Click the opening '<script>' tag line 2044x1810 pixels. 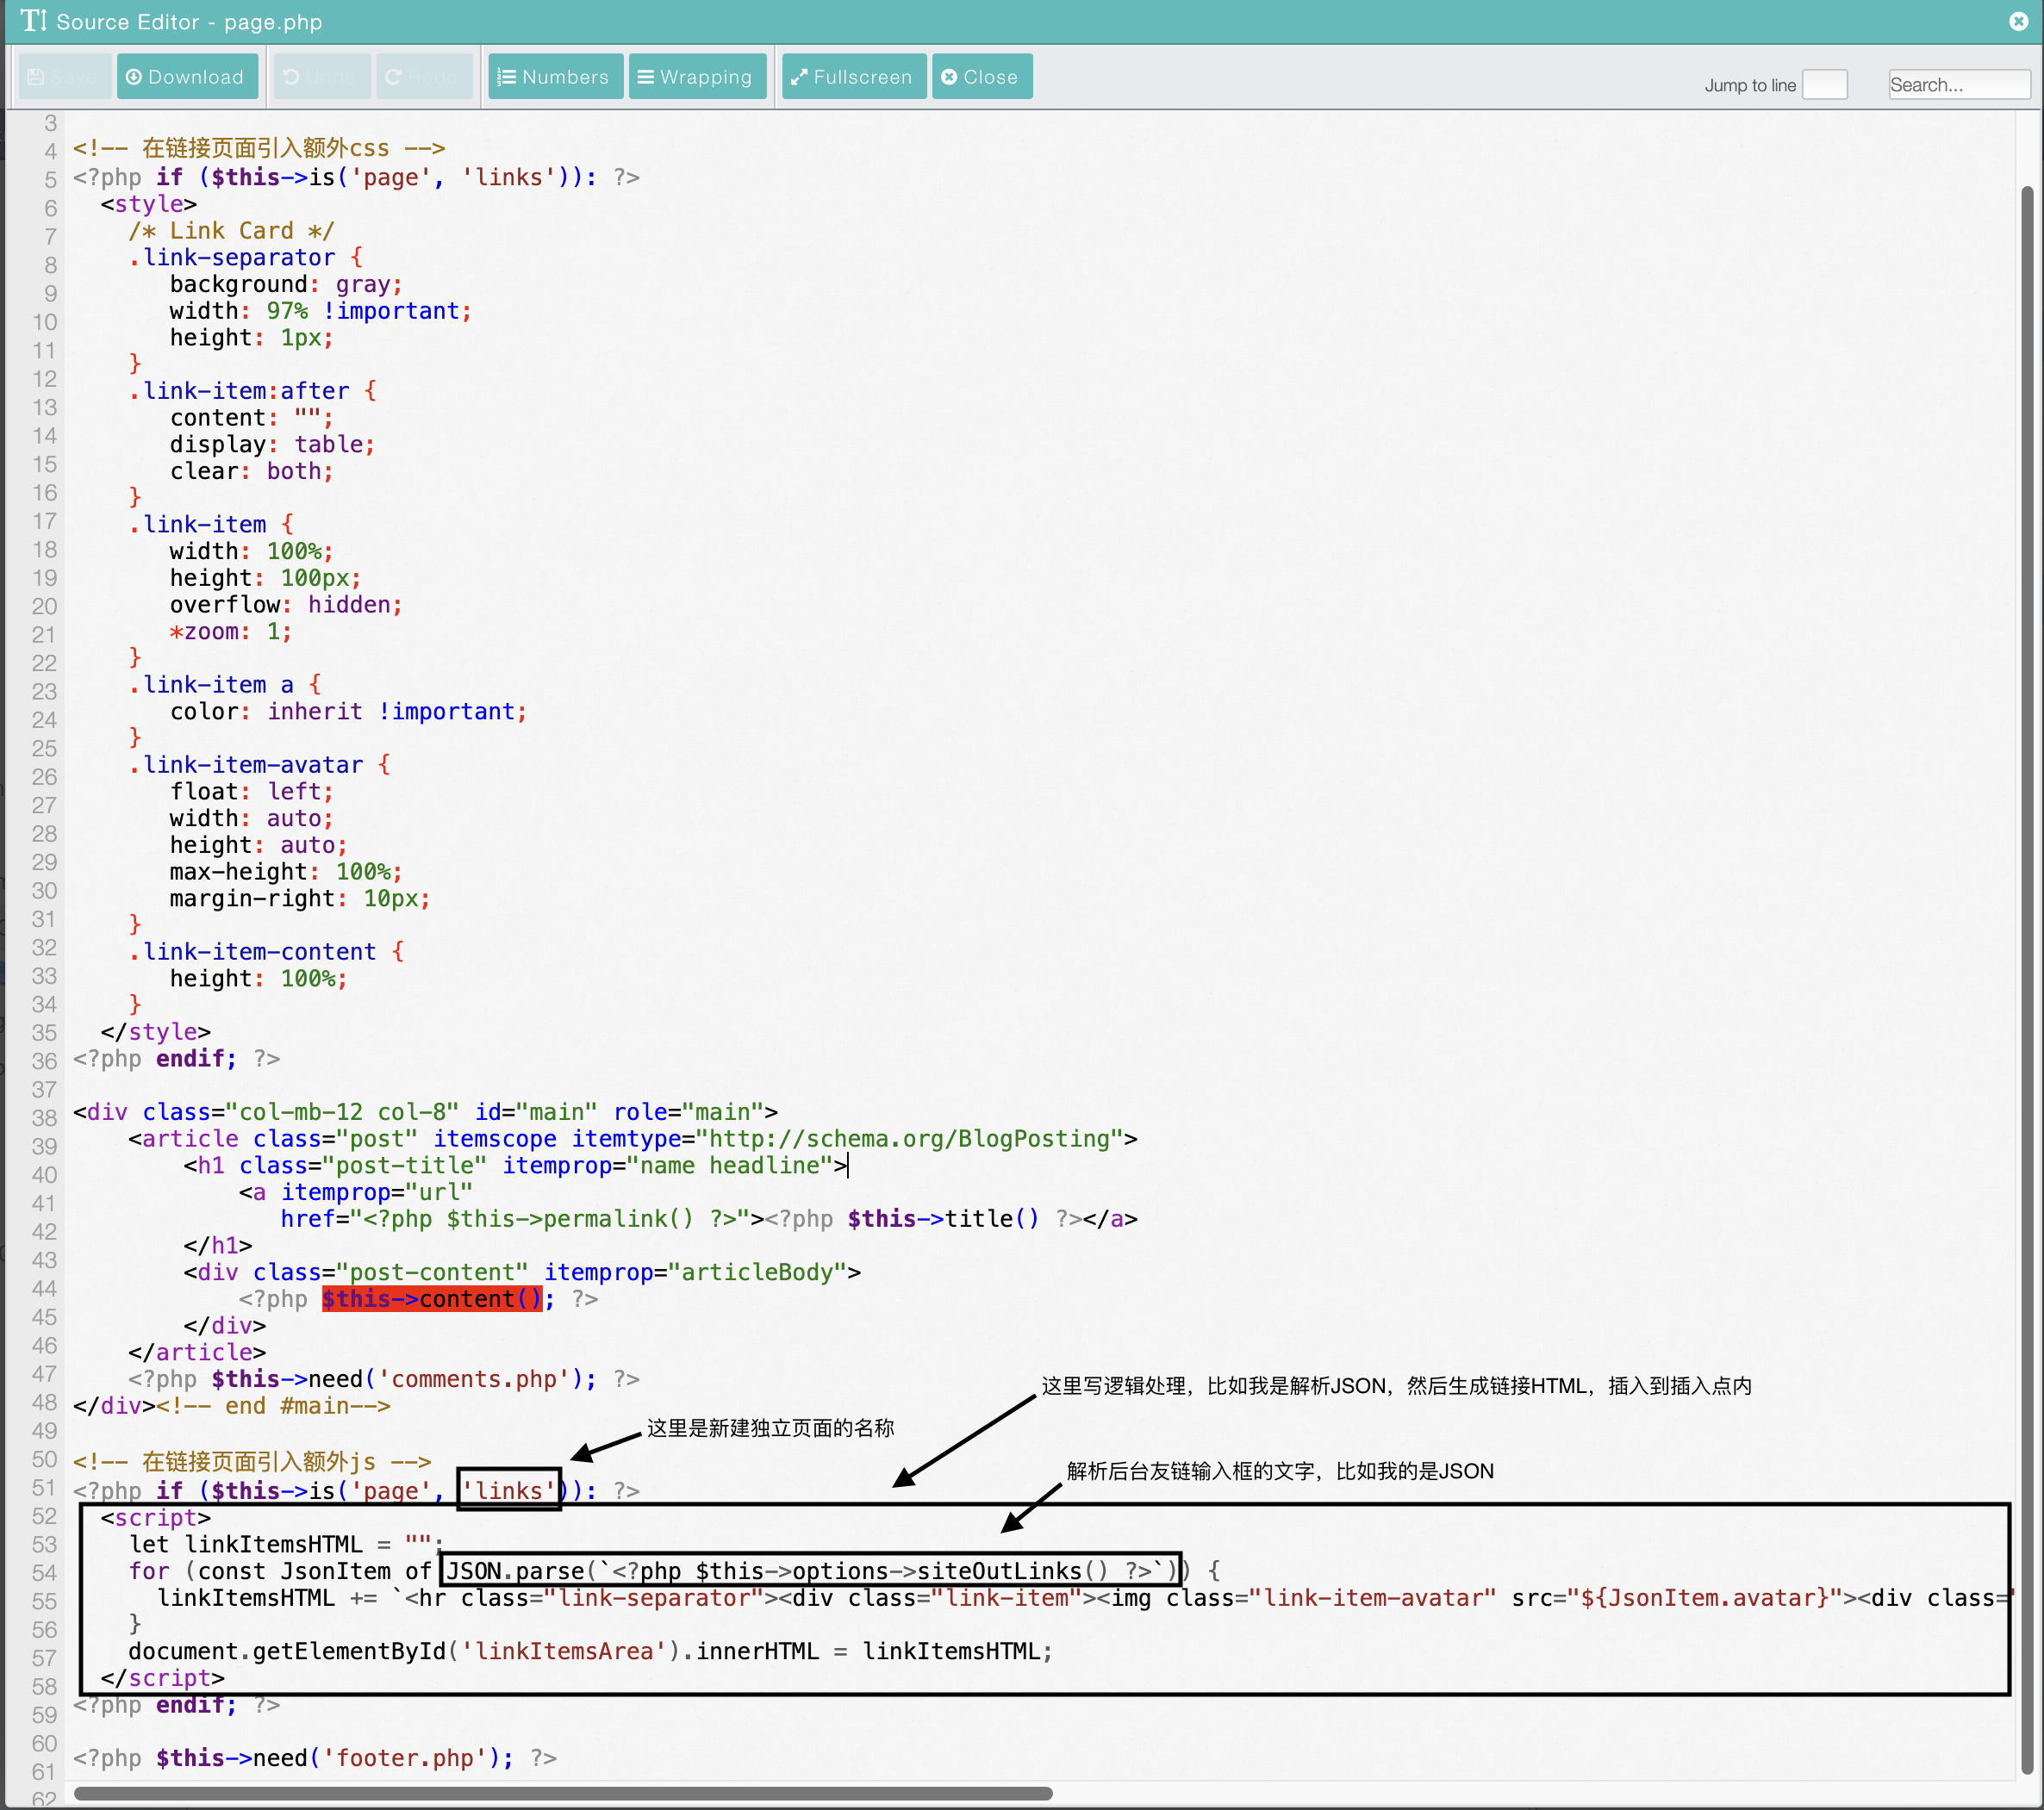pos(156,1518)
